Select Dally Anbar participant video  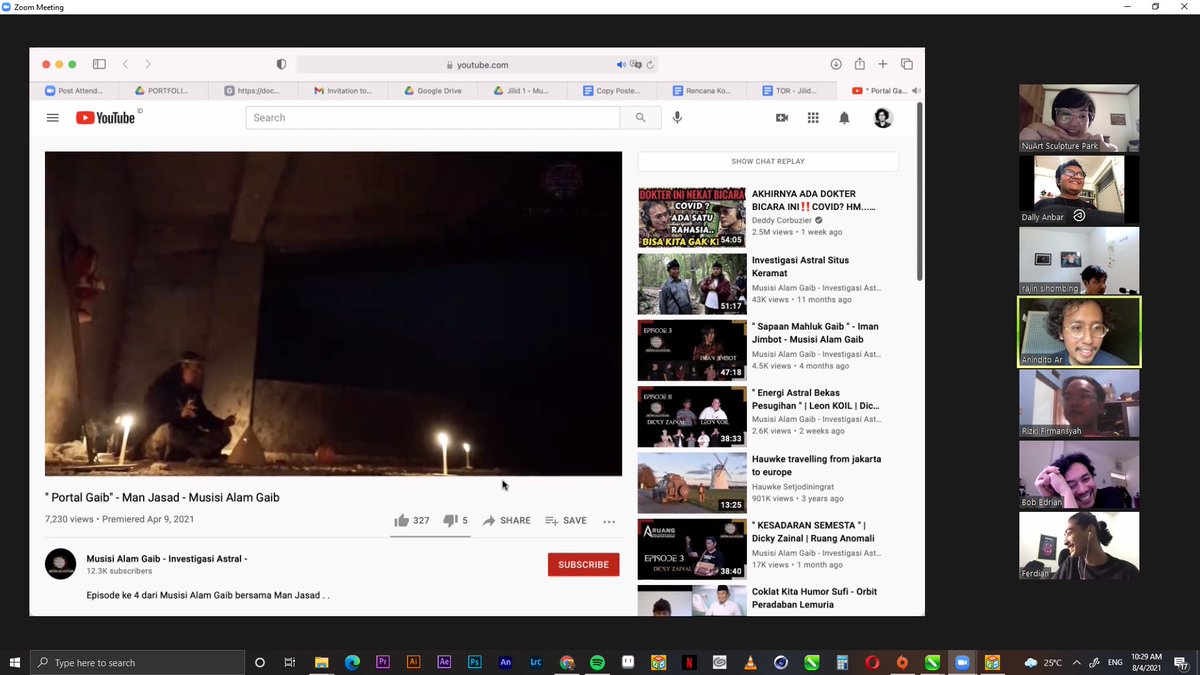pyautogui.click(x=1079, y=189)
